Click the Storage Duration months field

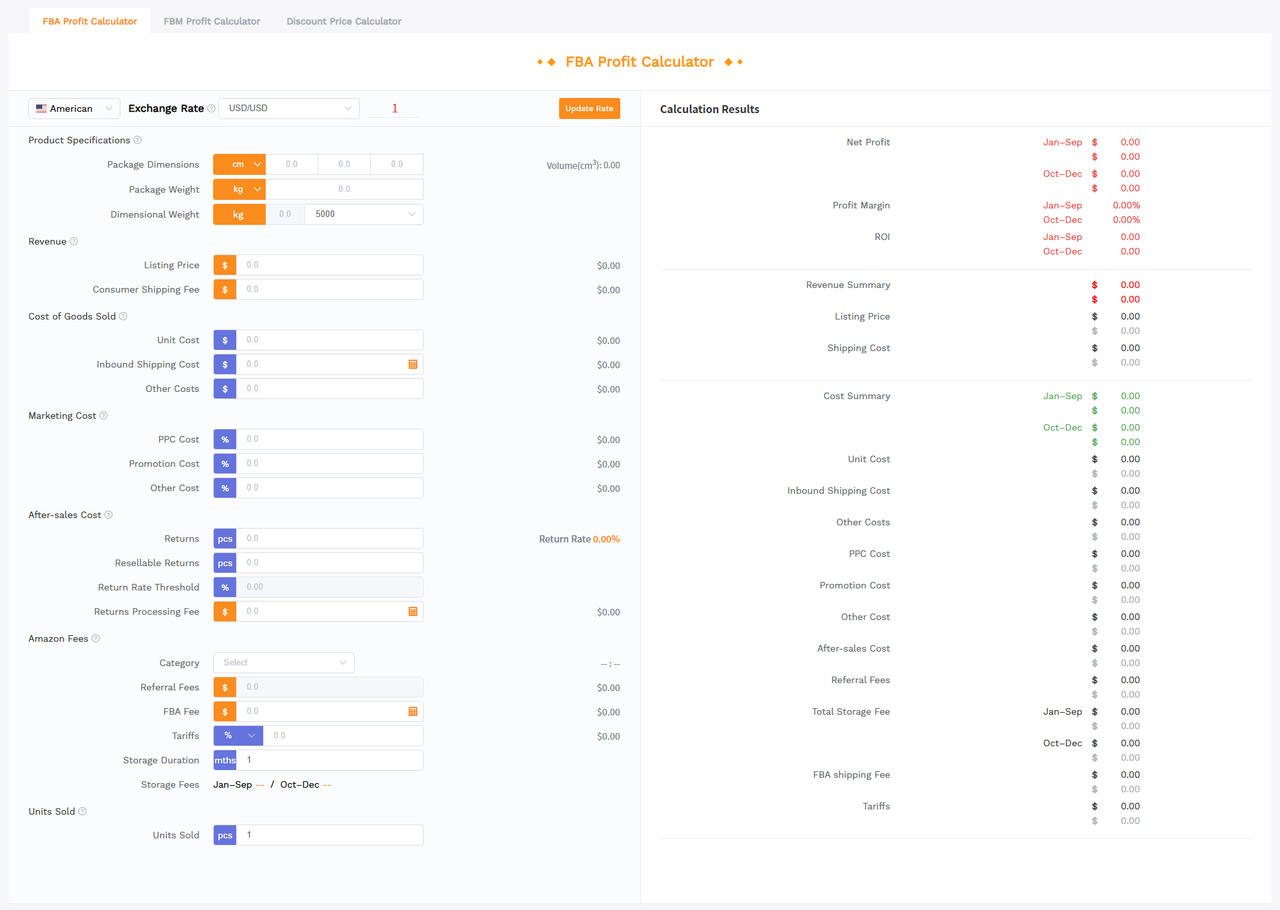(x=329, y=760)
